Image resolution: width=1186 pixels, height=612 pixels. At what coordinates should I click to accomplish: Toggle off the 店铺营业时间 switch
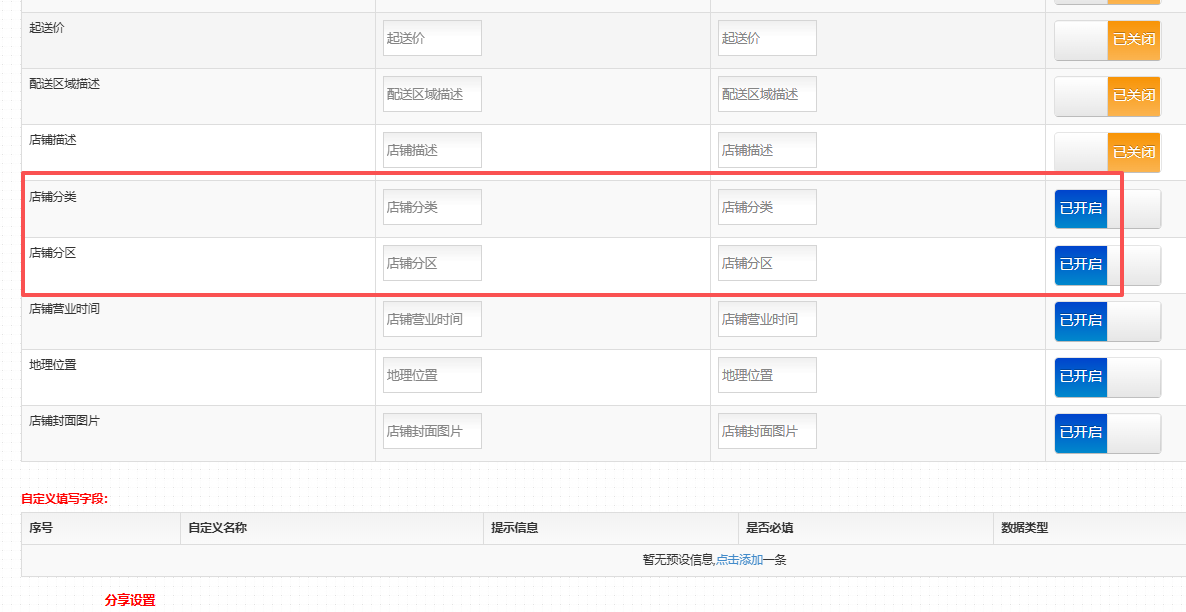[x=1107, y=321]
